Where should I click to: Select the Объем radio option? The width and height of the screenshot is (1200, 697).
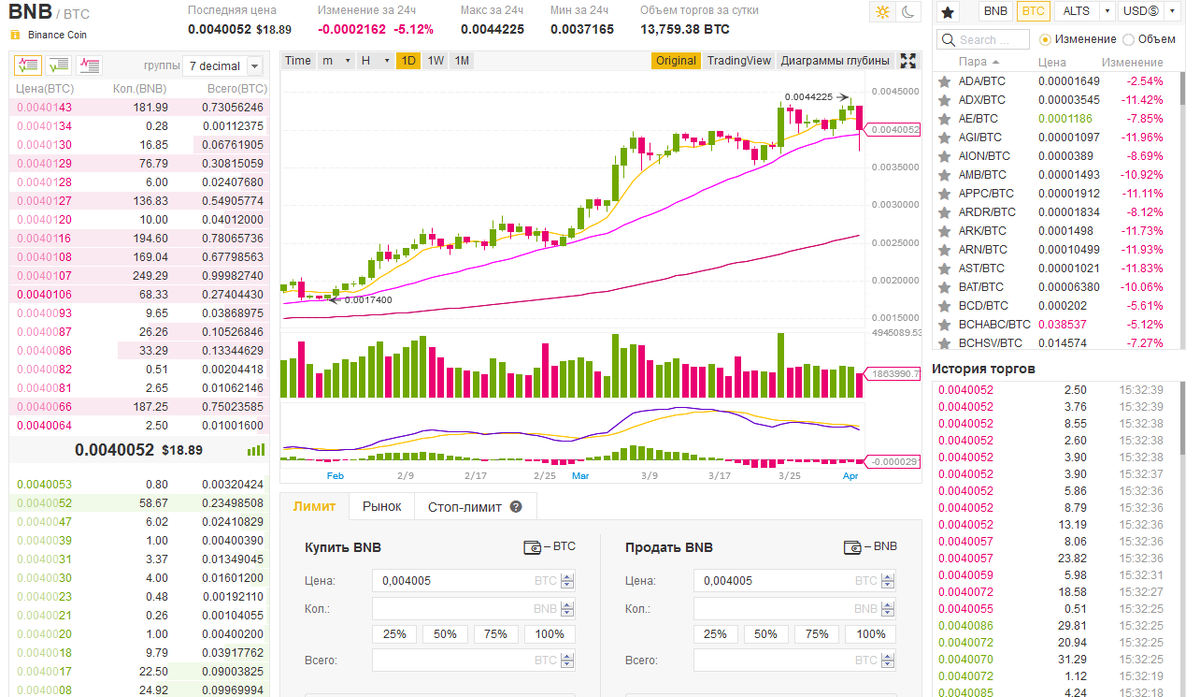[x=1128, y=39]
